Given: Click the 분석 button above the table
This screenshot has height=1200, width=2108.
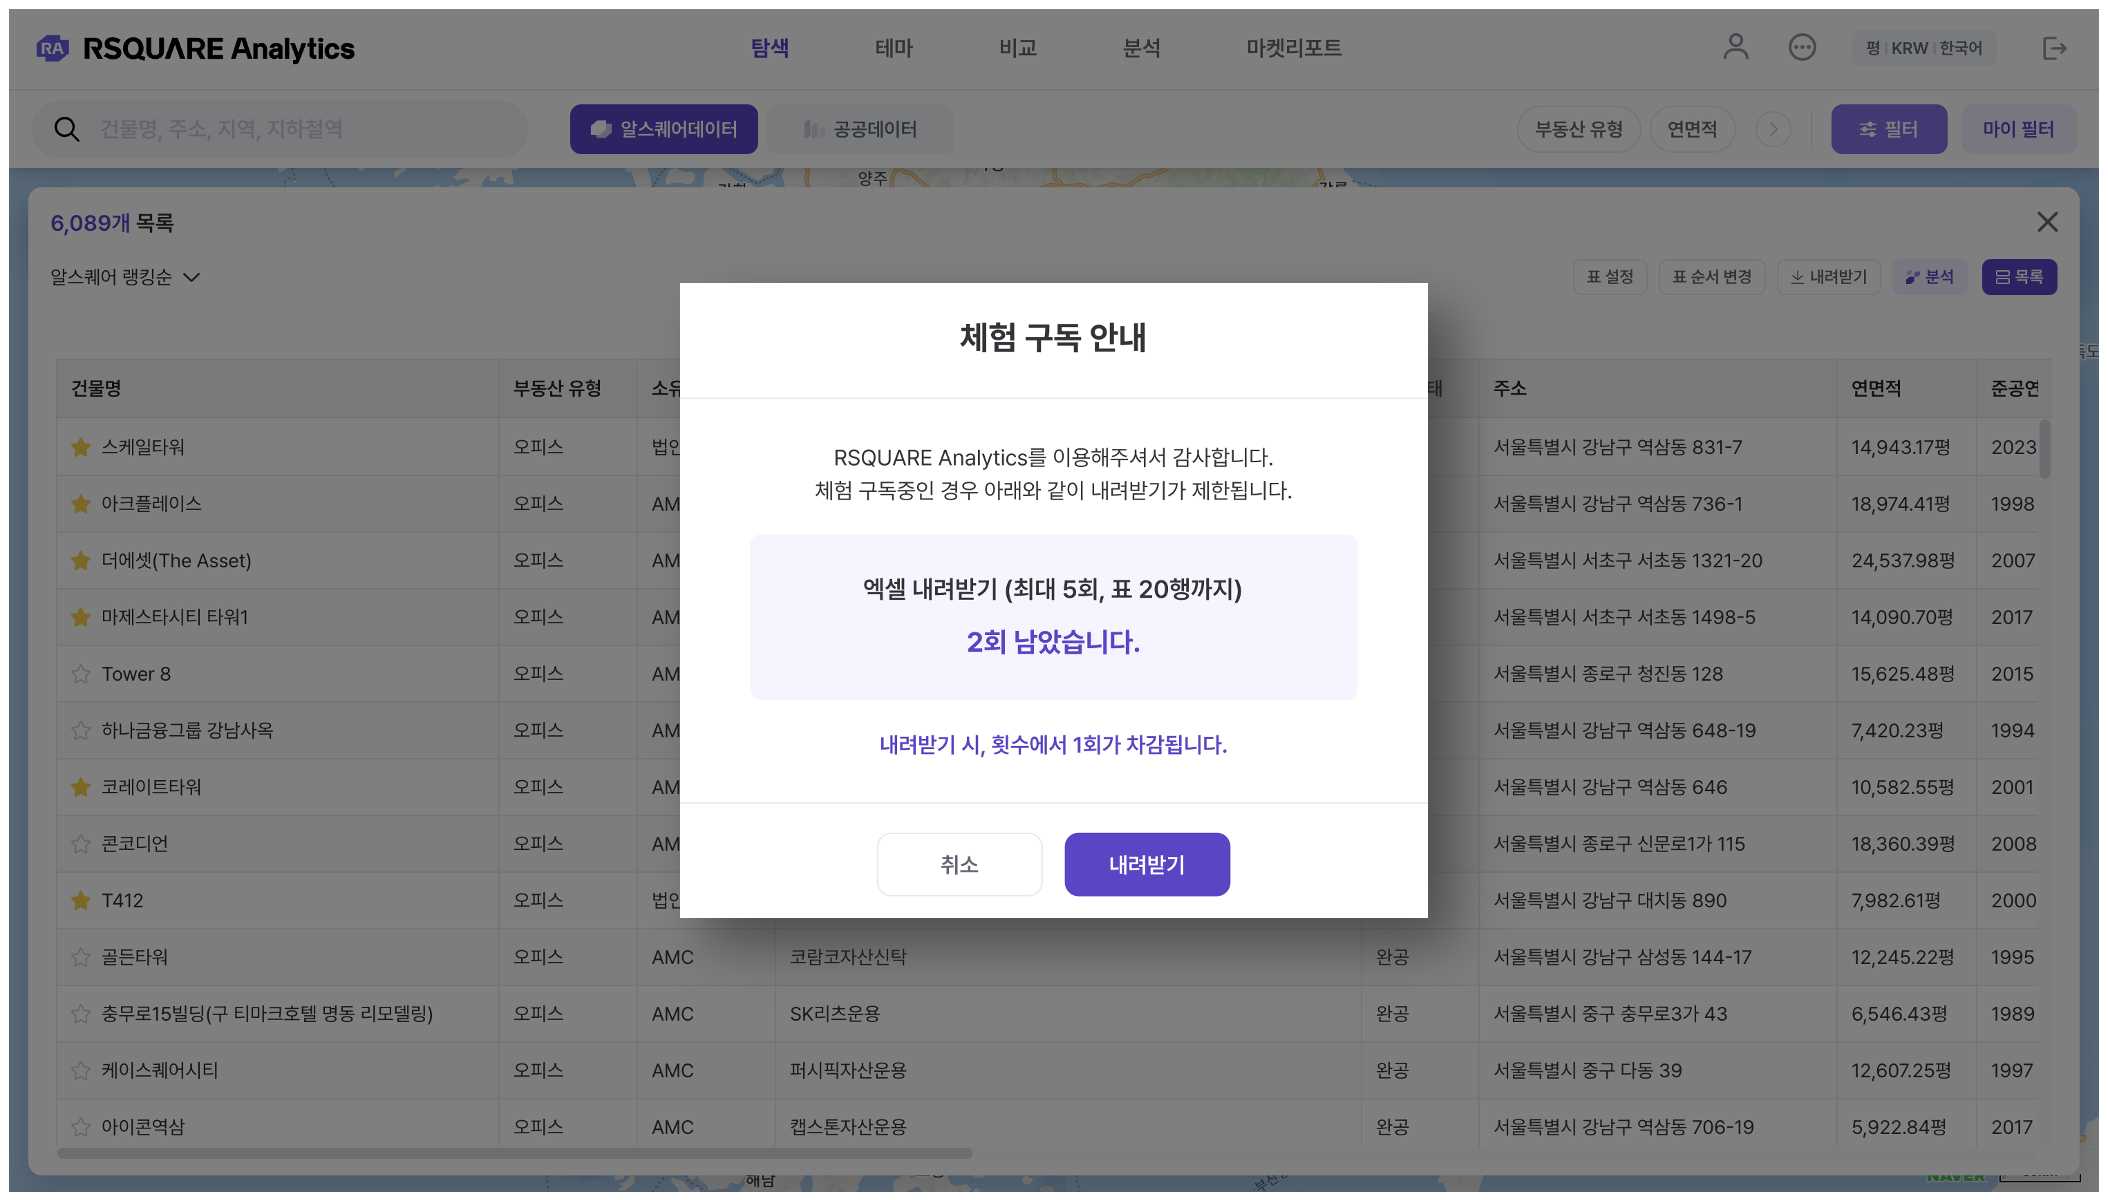Looking at the screenshot, I should pyautogui.click(x=1929, y=277).
